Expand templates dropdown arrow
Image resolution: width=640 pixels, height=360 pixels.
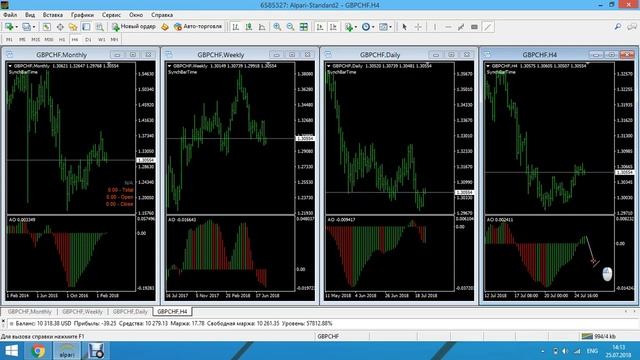point(391,27)
